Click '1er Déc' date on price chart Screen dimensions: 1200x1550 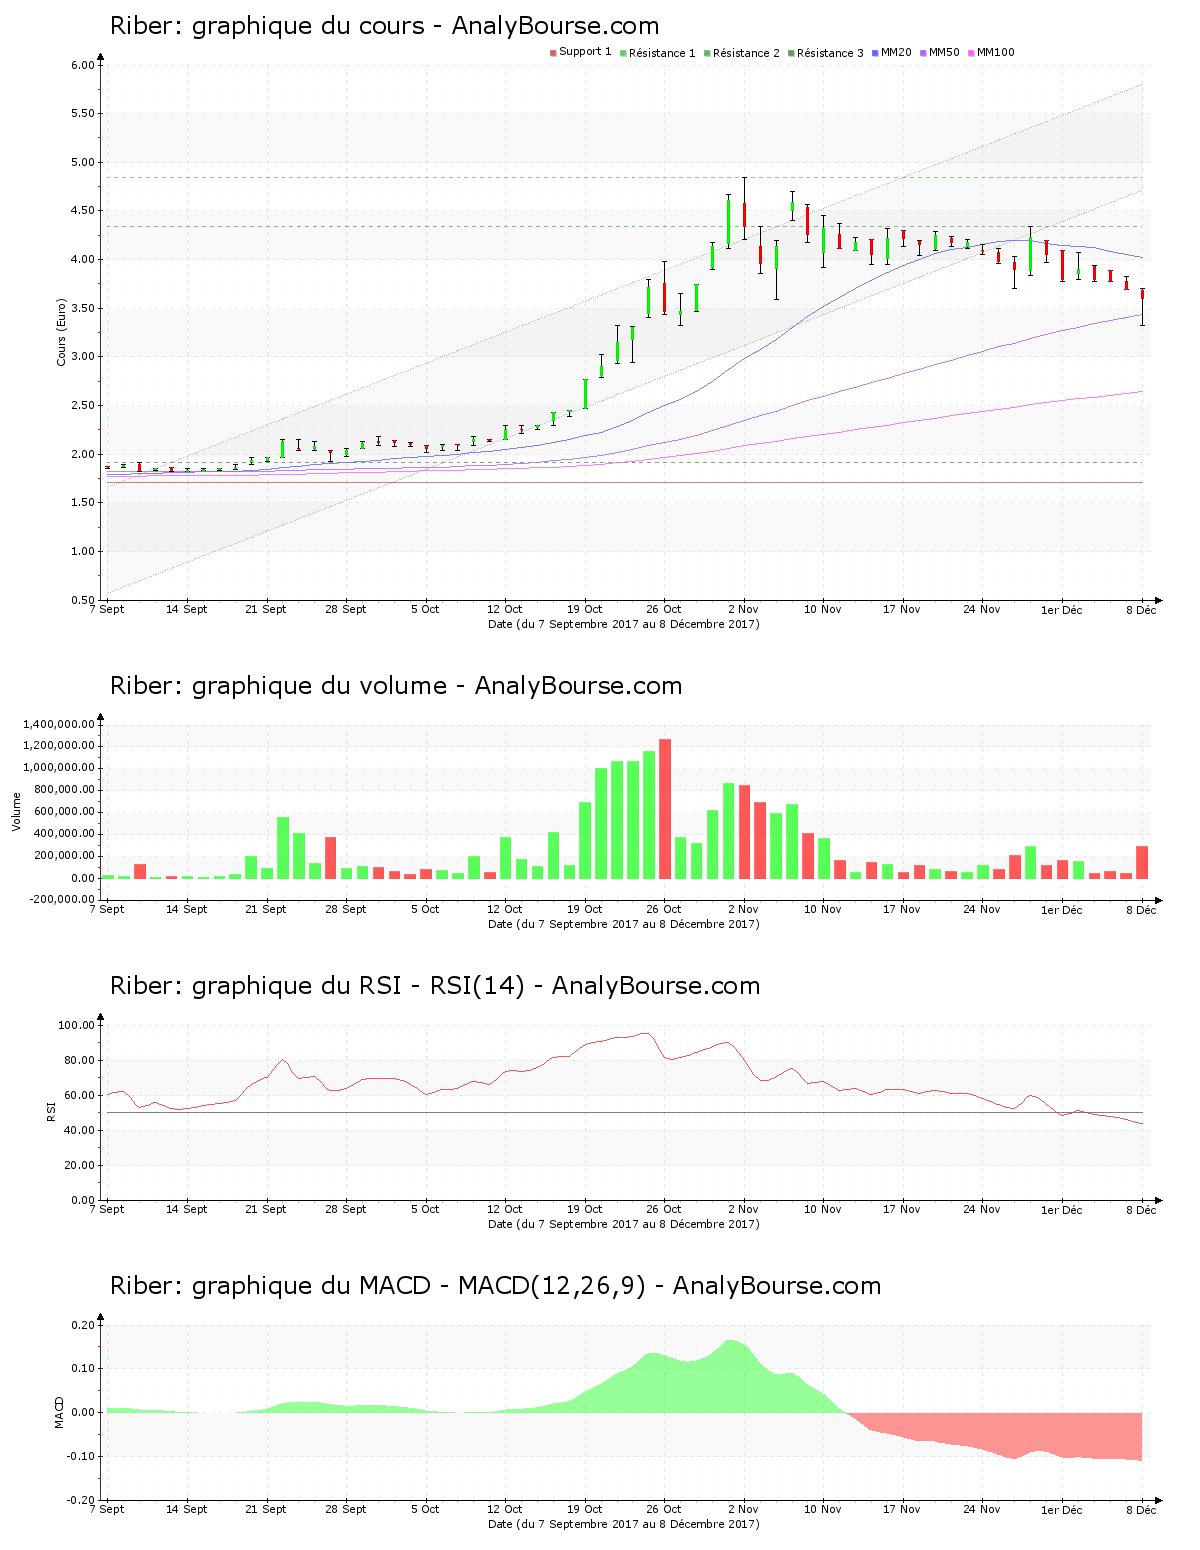click(1061, 609)
